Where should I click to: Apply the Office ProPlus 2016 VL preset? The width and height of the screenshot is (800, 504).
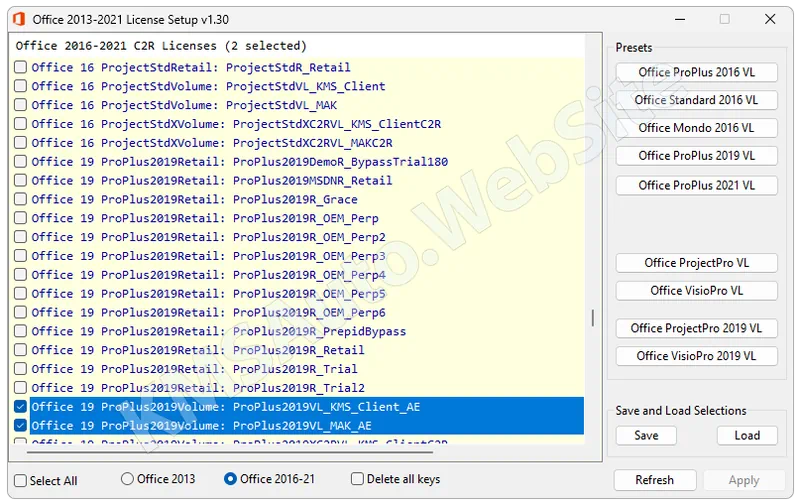point(696,72)
